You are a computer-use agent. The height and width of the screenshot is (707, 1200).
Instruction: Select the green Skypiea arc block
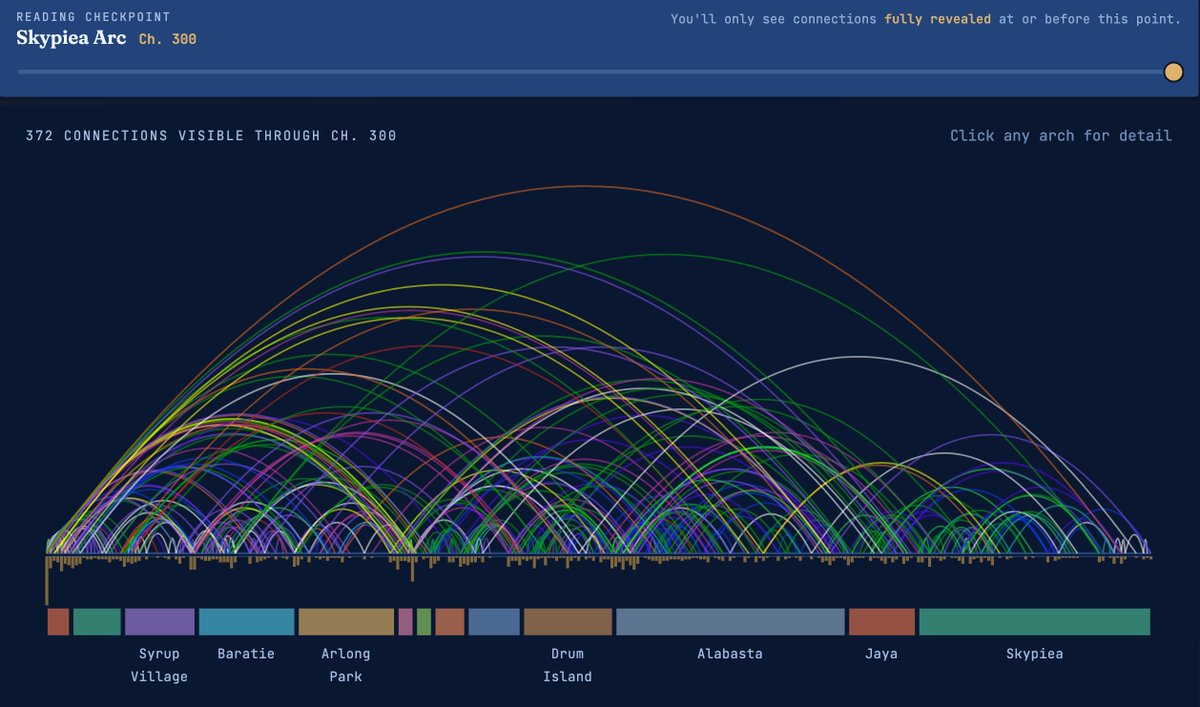point(1035,622)
